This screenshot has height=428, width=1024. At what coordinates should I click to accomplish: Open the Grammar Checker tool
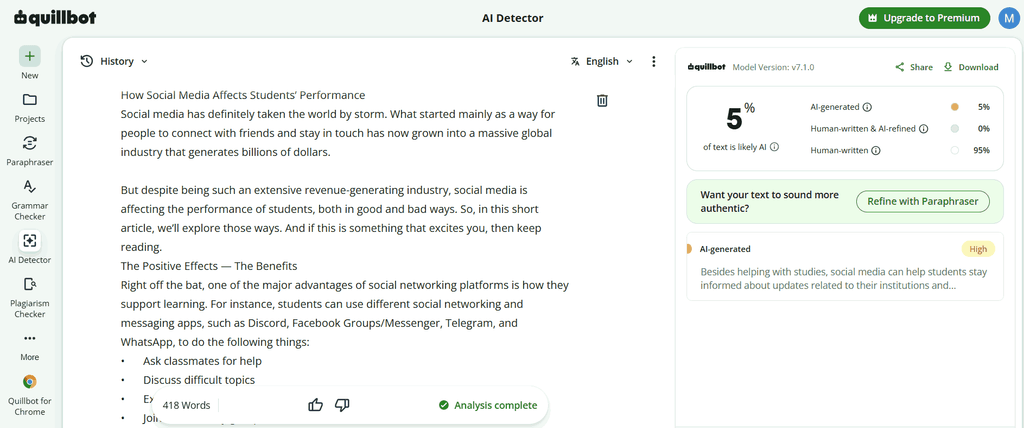point(29,199)
